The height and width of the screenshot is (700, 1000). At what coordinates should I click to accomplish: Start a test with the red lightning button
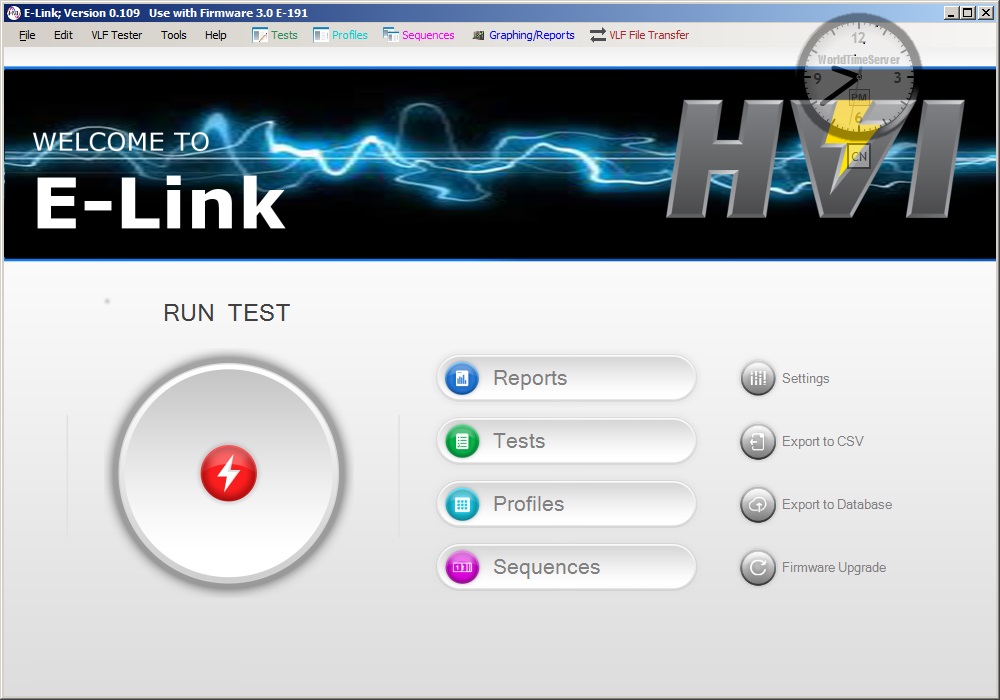click(228, 472)
